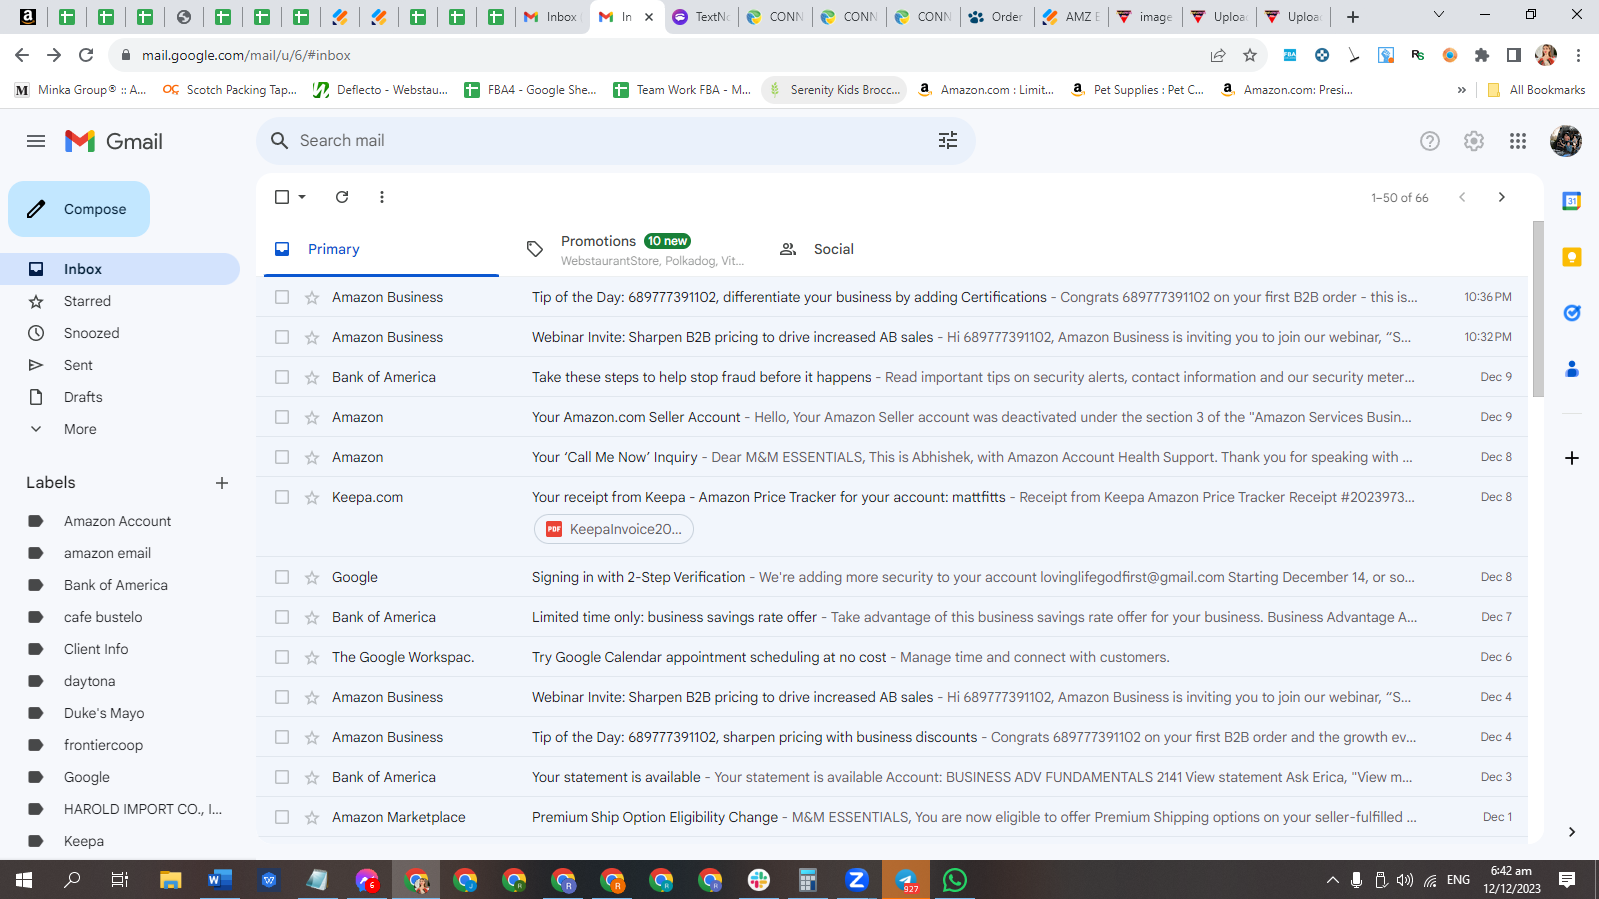The image size is (1599, 899).
Task: Open the cafe bustelo label
Action: coord(103,617)
